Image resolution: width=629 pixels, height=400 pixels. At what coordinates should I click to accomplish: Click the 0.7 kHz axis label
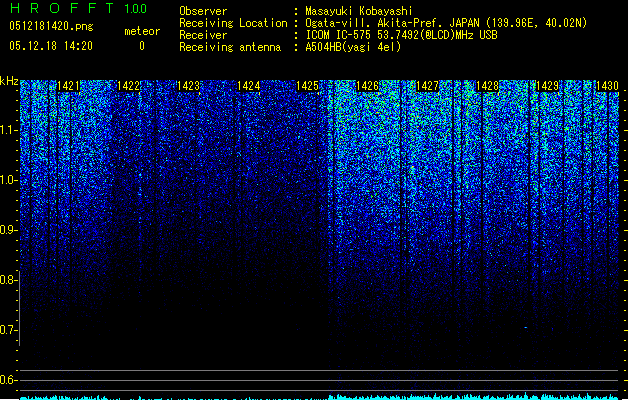[x=8, y=330]
